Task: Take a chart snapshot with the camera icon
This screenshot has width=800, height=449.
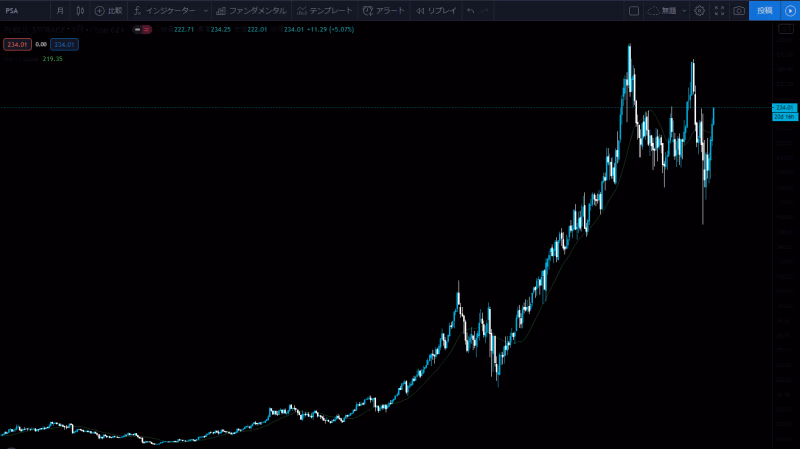Action: coord(738,10)
